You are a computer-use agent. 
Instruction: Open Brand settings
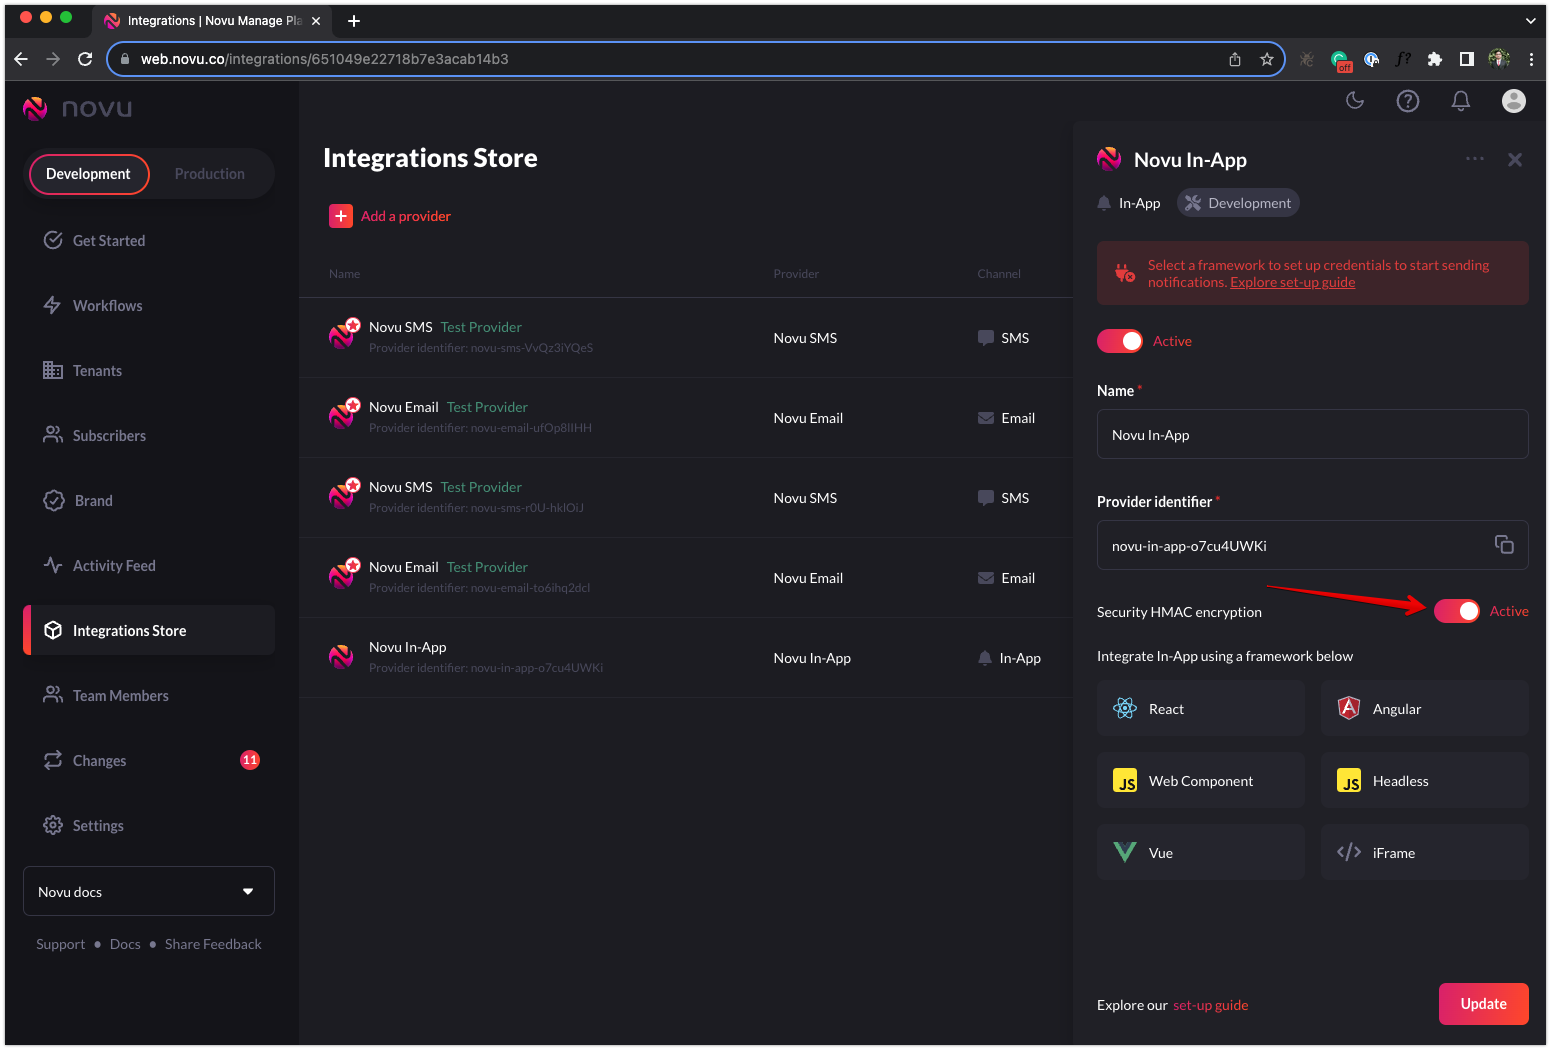149,500
